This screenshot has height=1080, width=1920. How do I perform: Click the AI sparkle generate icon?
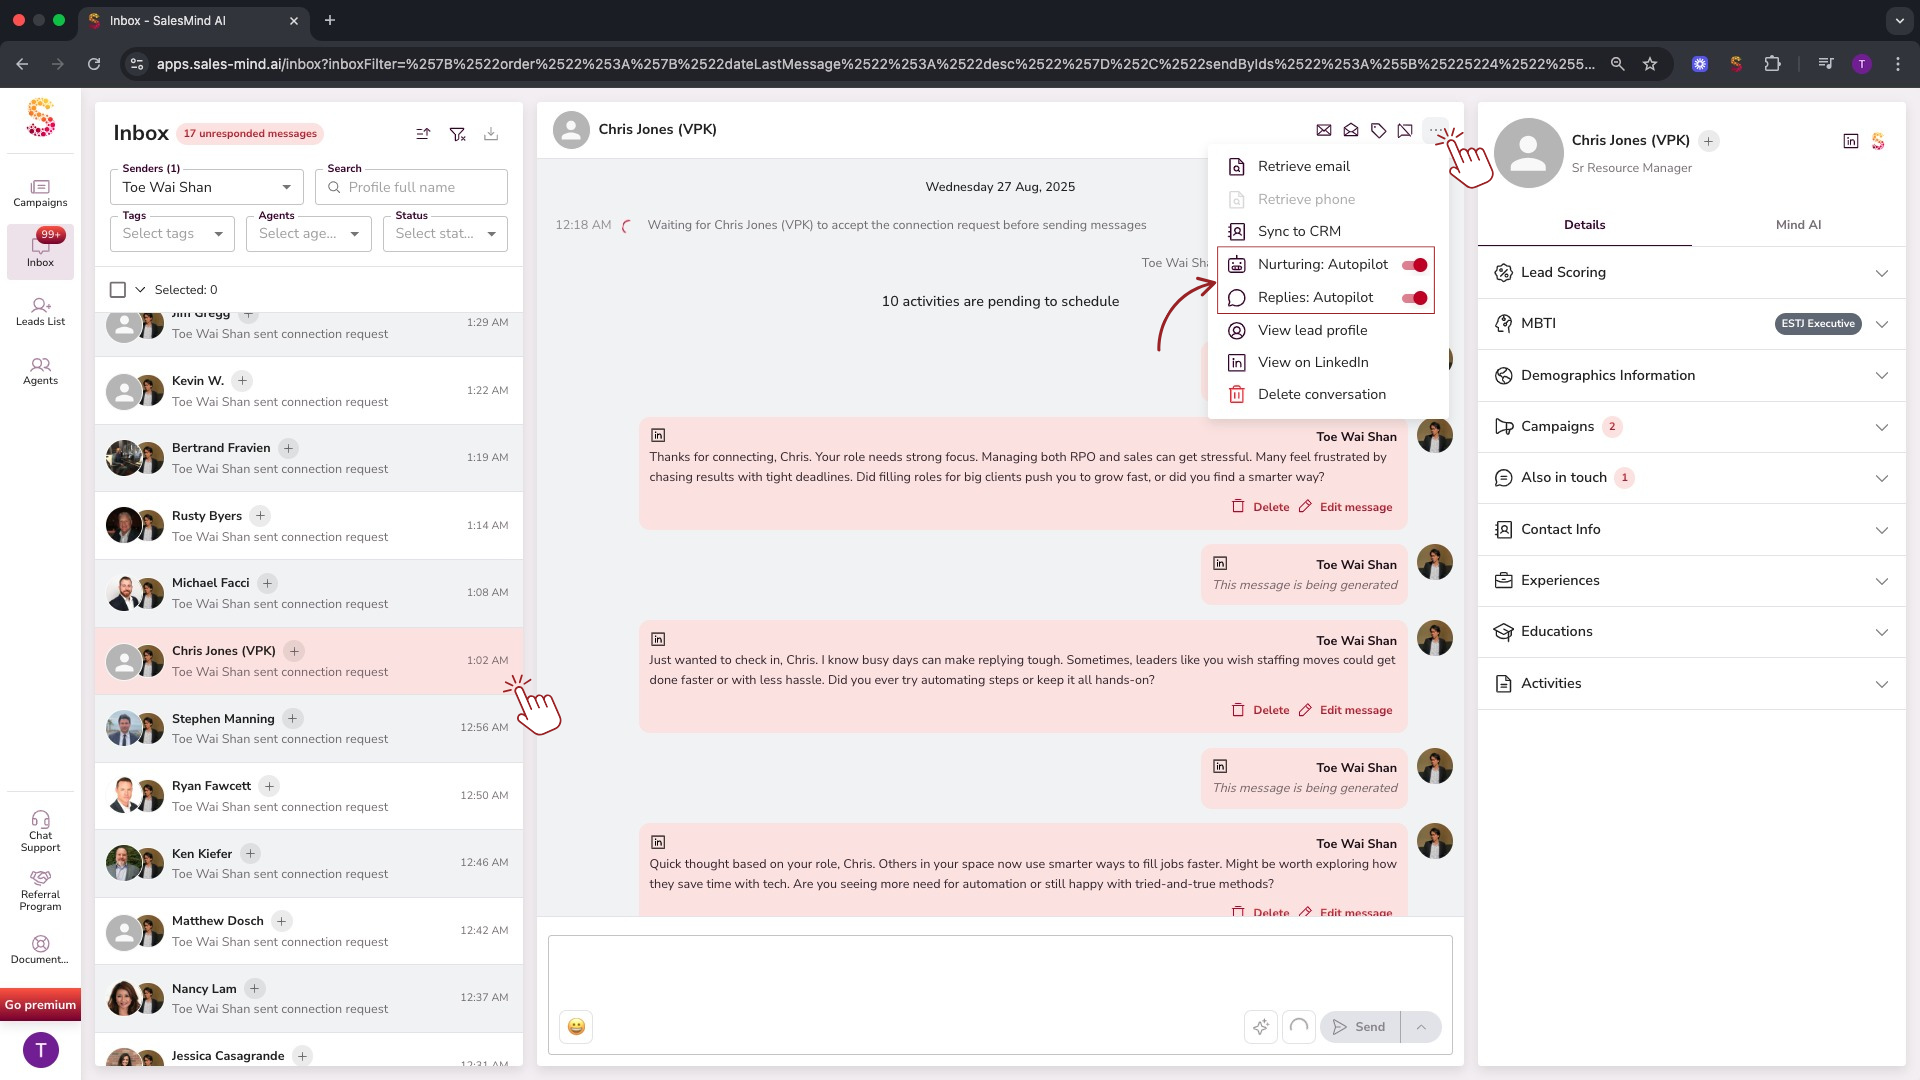pyautogui.click(x=1260, y=1027)
